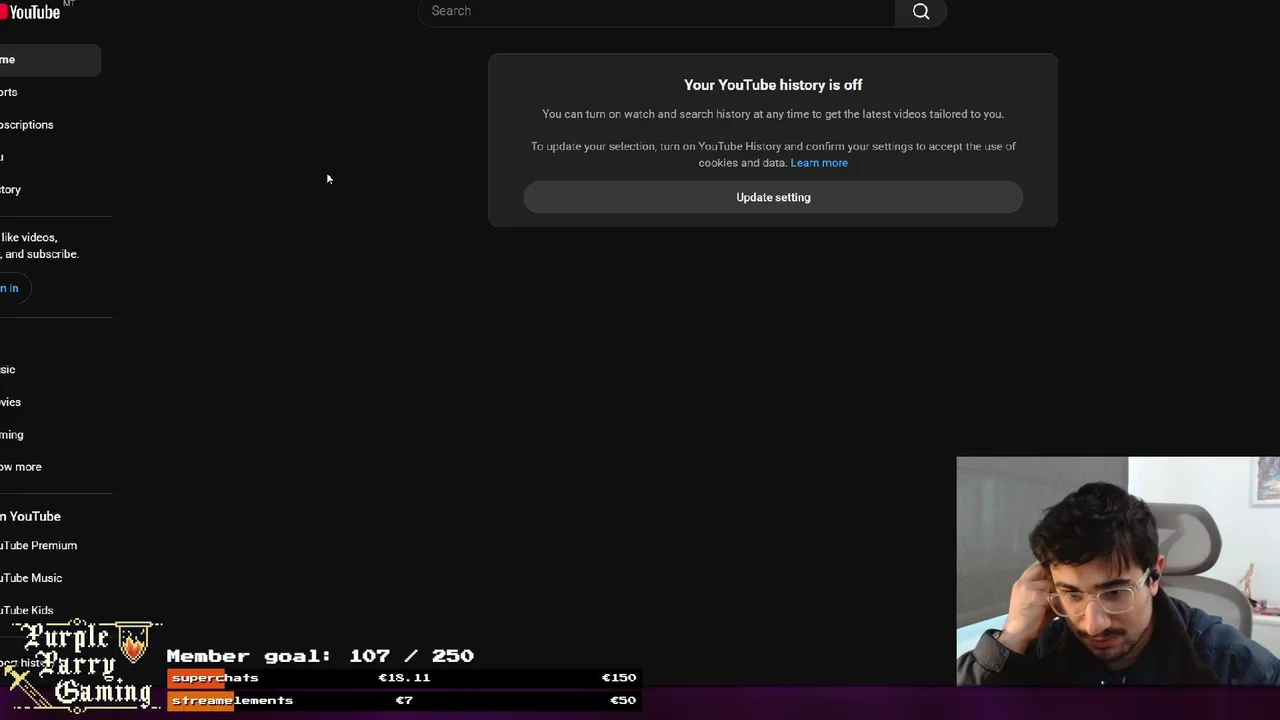The height and width of the screenshot is (720, 1280).
Task: Click the magnifier search button
Action: pyautogui.click(x=921, y=12)
